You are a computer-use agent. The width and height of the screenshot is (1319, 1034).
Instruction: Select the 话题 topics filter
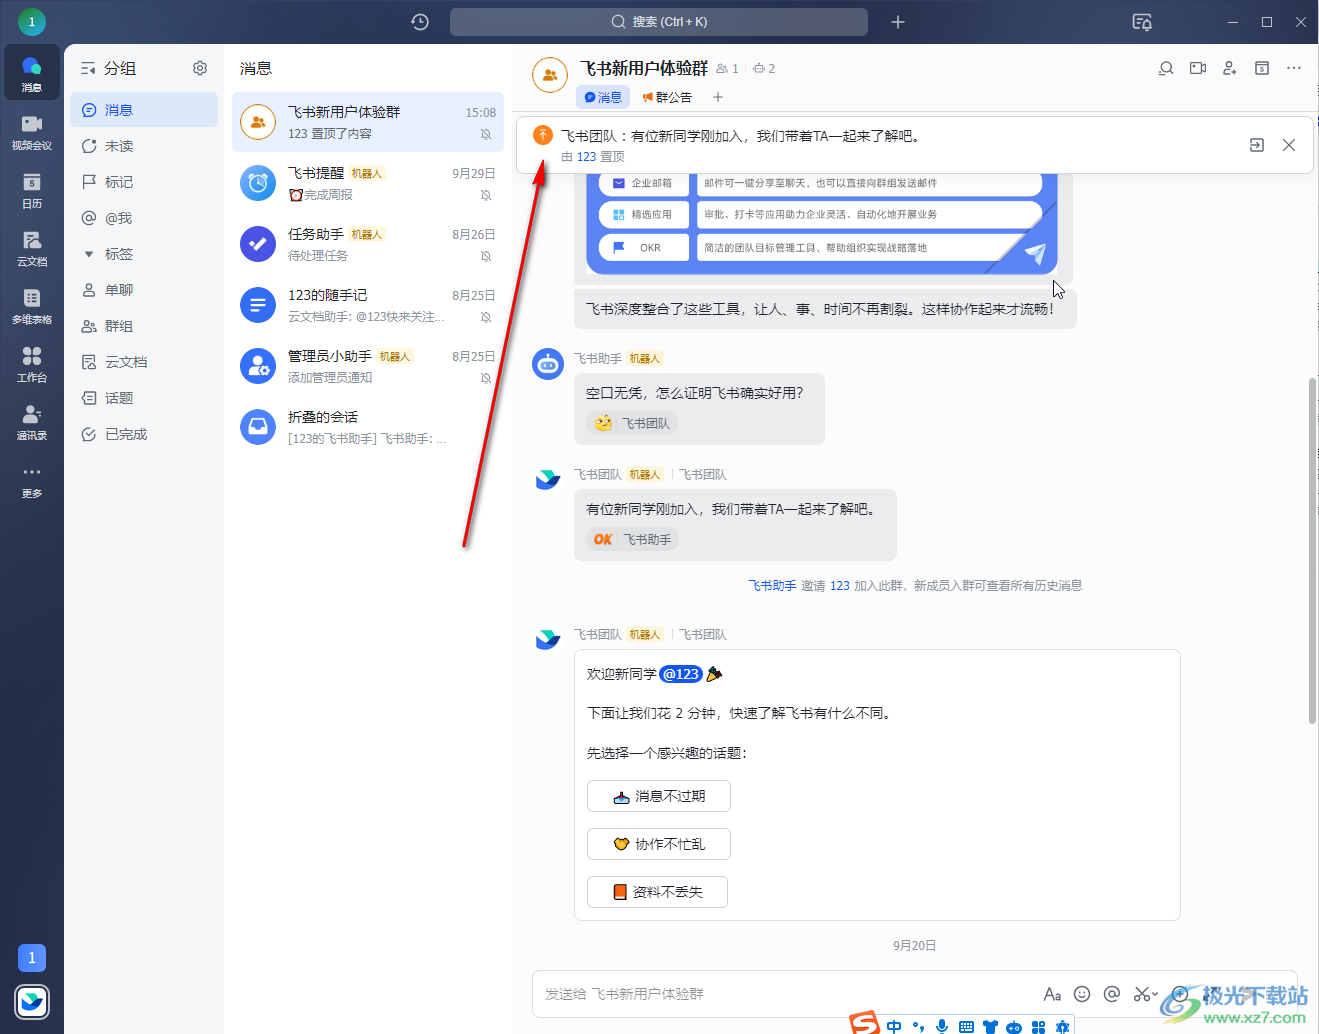click(144, 398)
